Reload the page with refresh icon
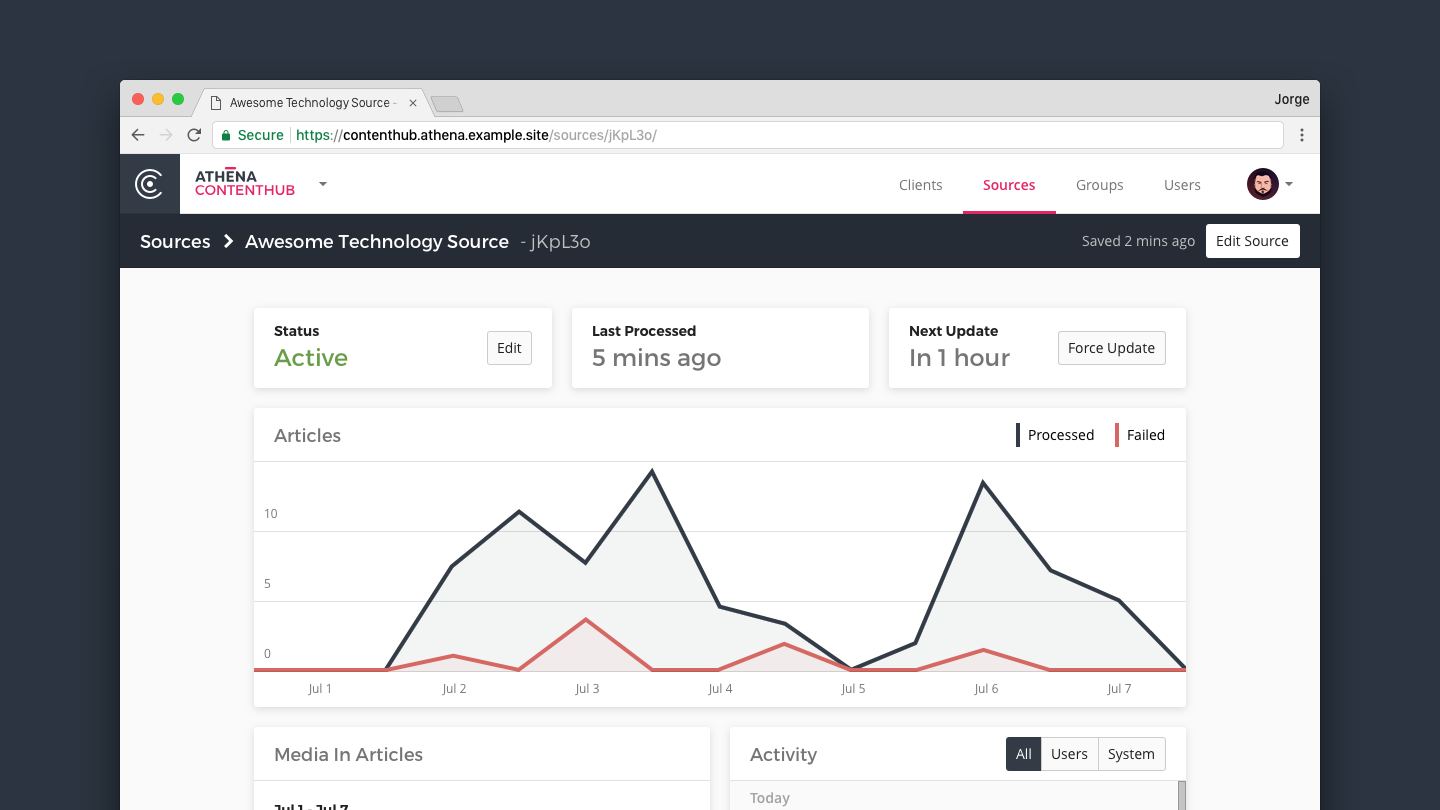This screenshot has width=1440, height=810. click(x=194, y=135)
